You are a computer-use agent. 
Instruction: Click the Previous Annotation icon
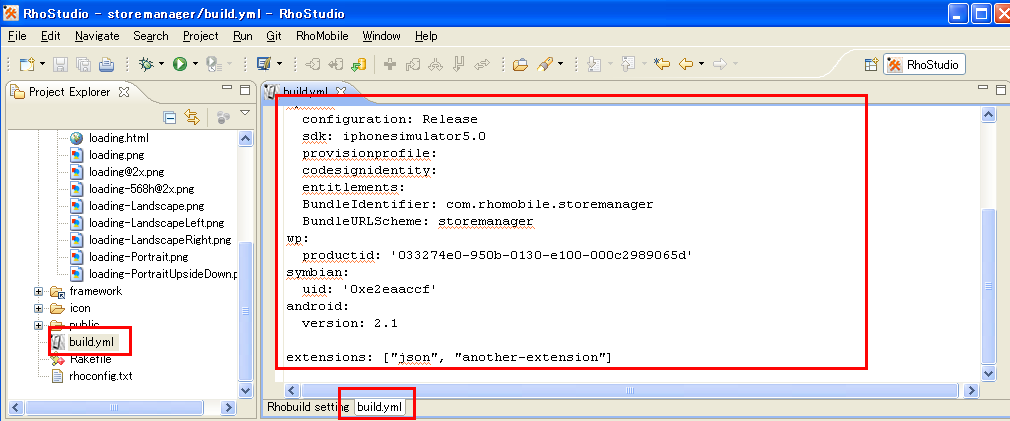click(x=629, y=64)
